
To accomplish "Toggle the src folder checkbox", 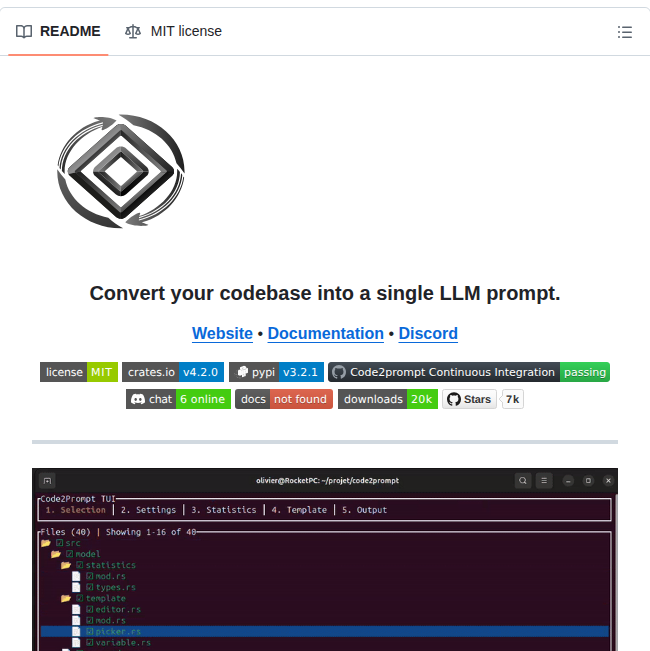I will [x=60, y=543].
